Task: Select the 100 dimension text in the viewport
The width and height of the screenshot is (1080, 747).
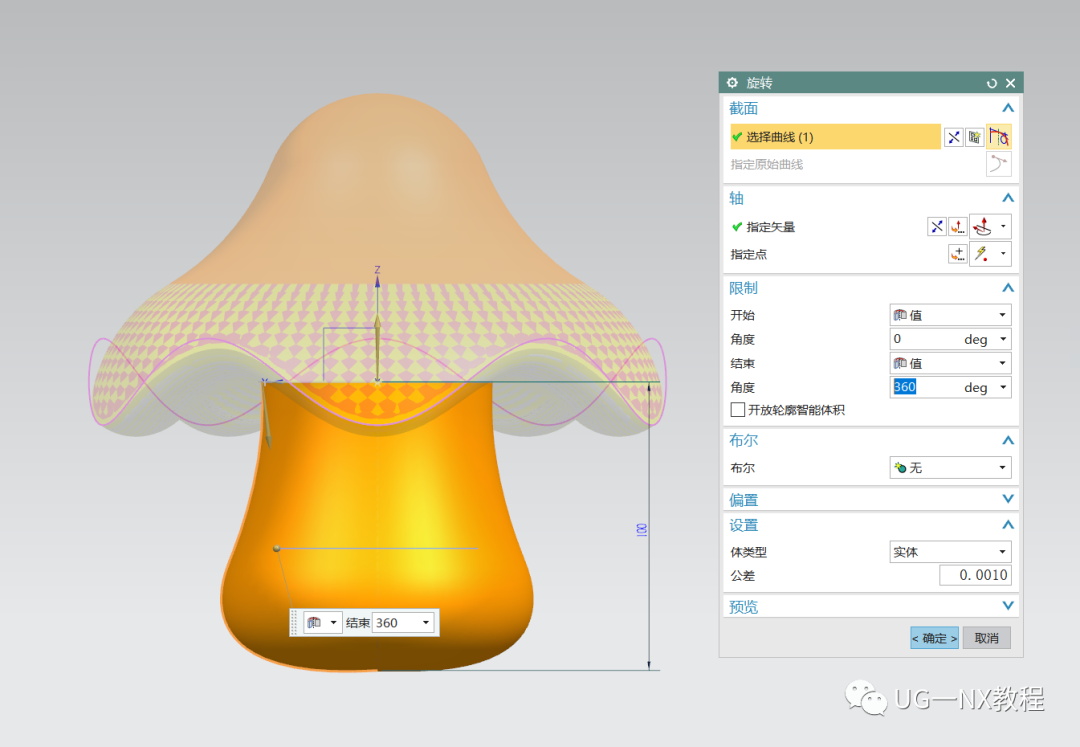Action: (641, 530)
